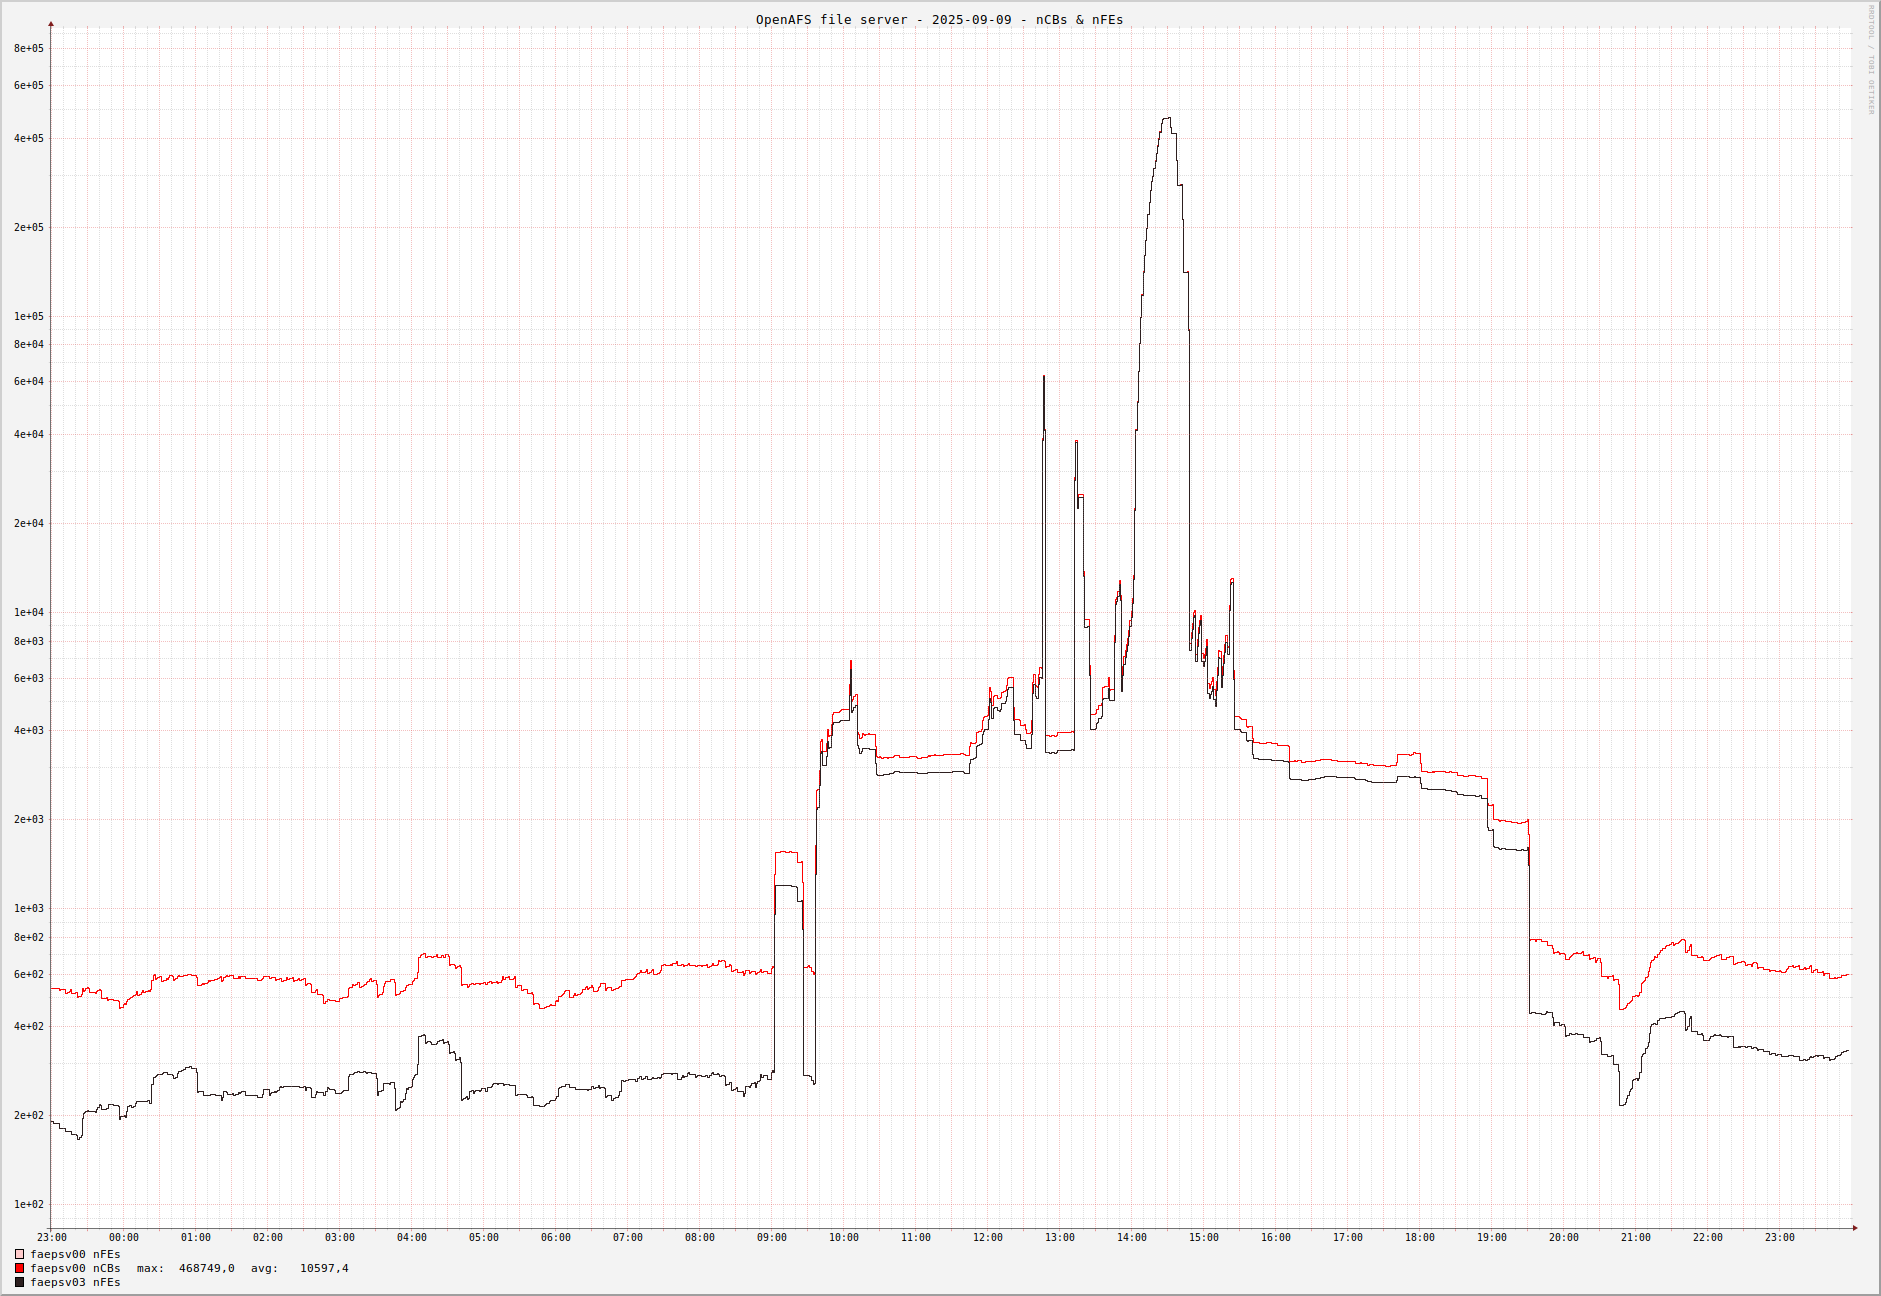
Task: Click the faepsv03 nFEs black legend swatch
Action: (x=19, y=1282)
